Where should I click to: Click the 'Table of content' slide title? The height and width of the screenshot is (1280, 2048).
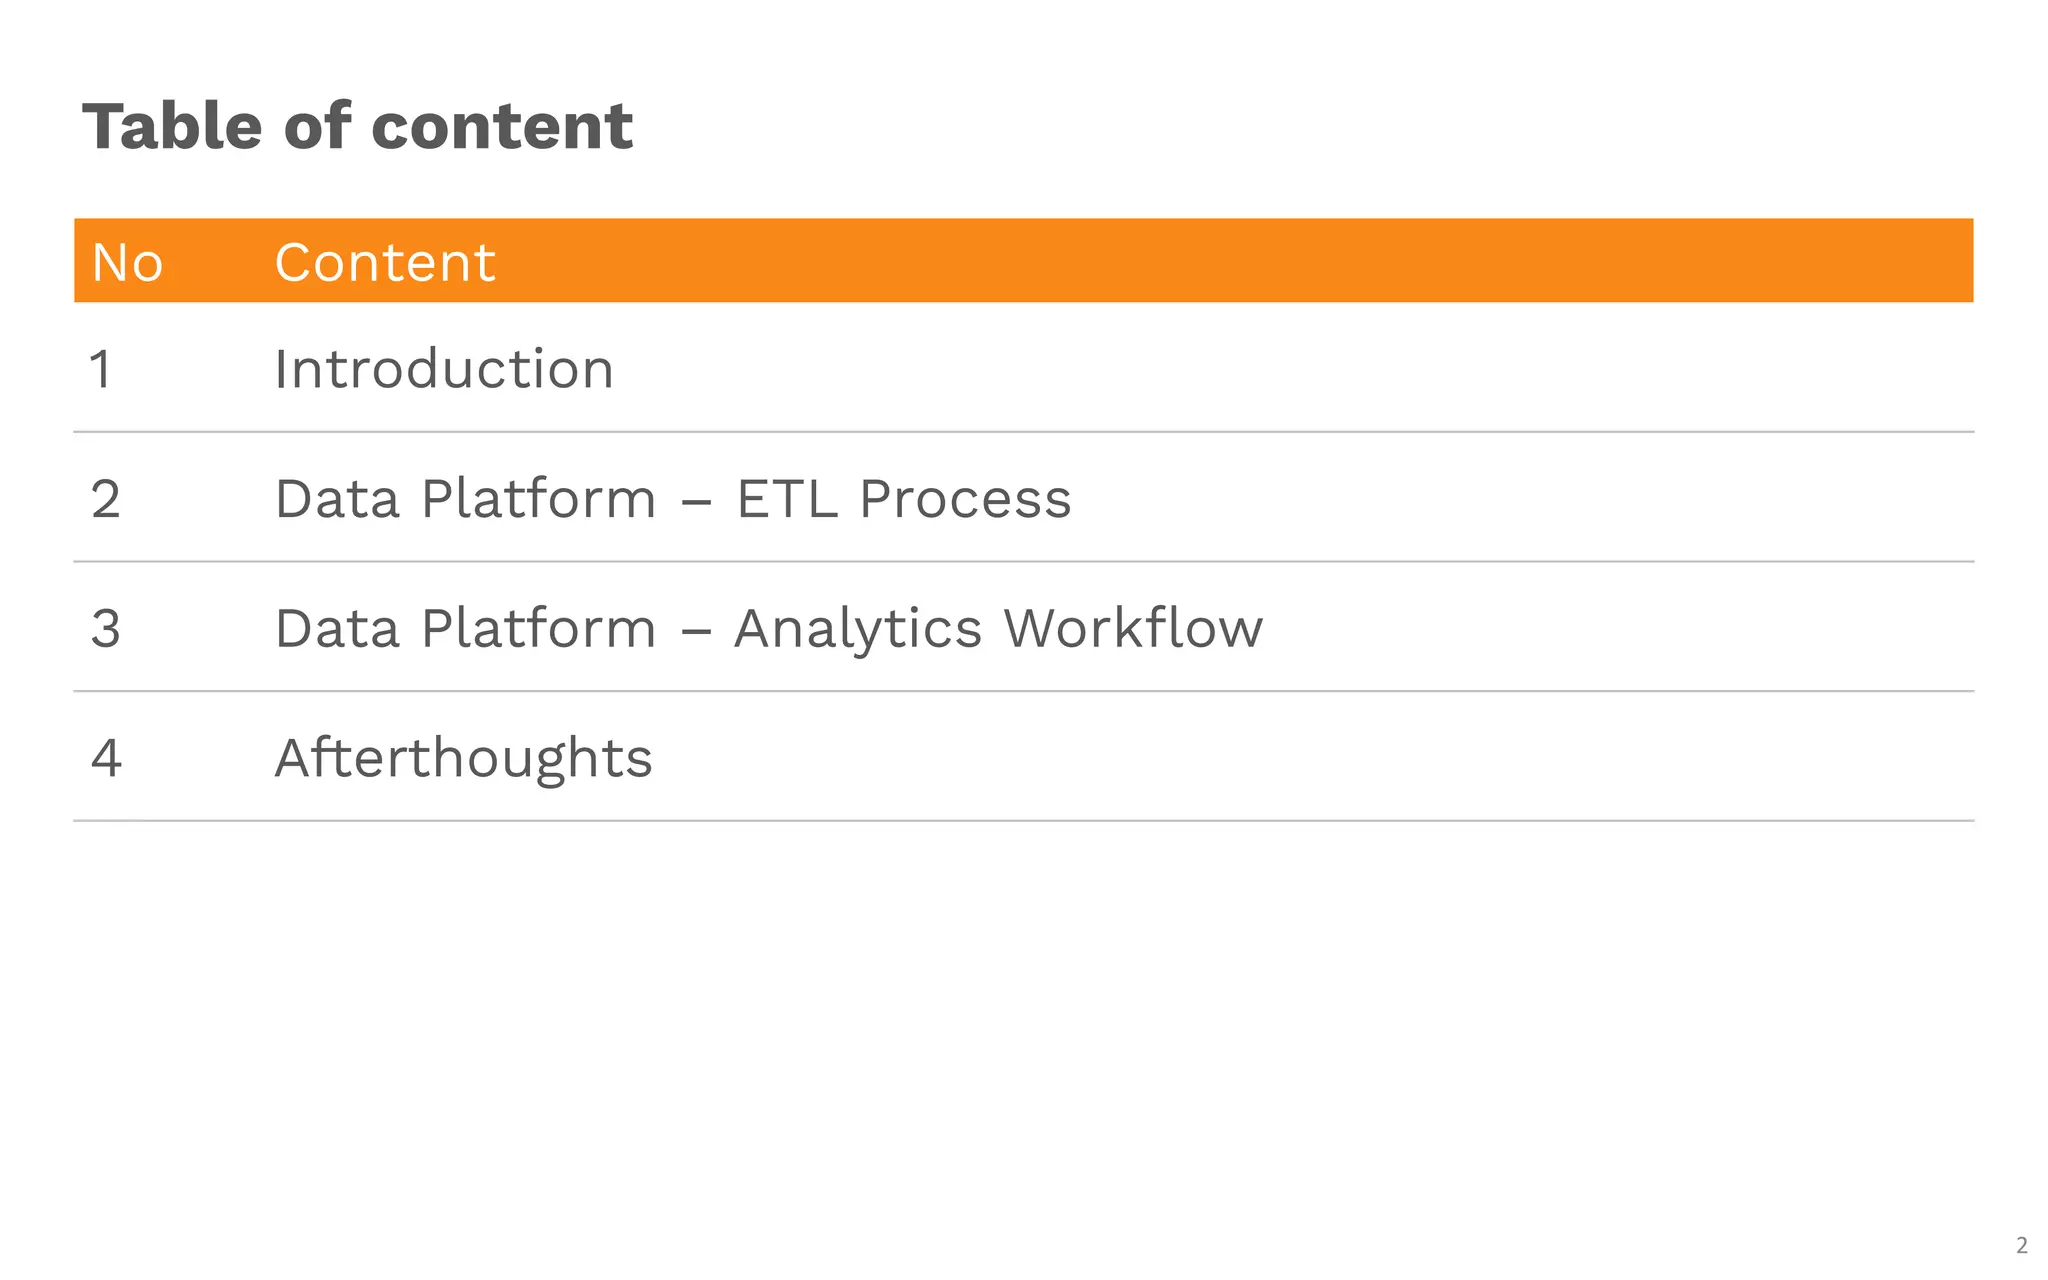pyautogui.click(x=357, y=127)
